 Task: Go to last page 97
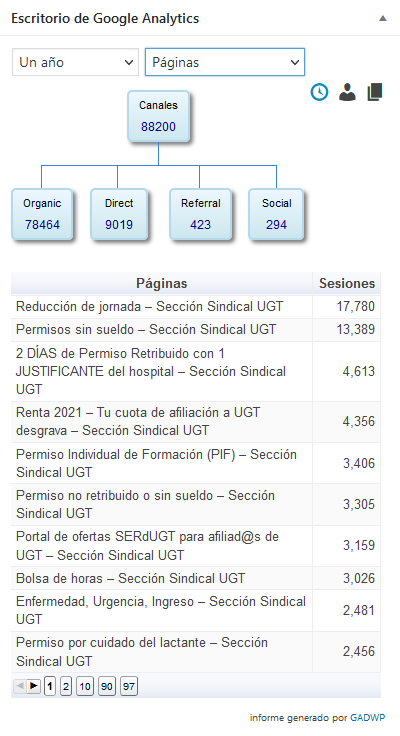click(129, 687)
